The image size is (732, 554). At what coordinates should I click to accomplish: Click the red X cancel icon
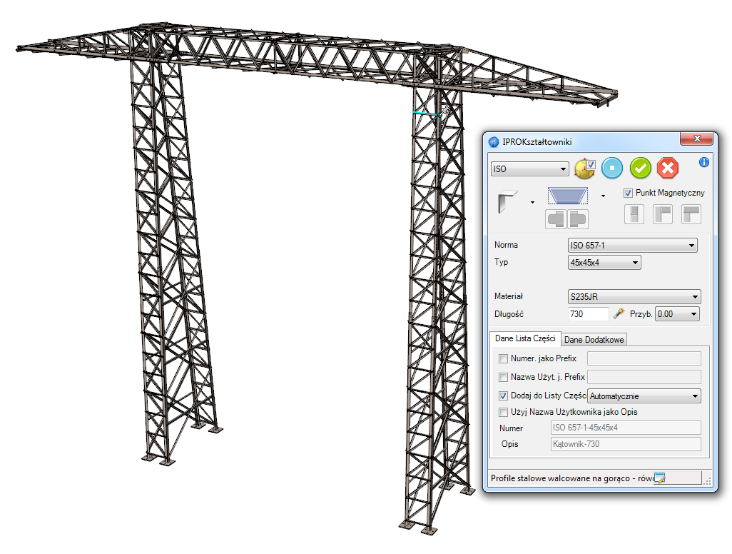(667, 169)
